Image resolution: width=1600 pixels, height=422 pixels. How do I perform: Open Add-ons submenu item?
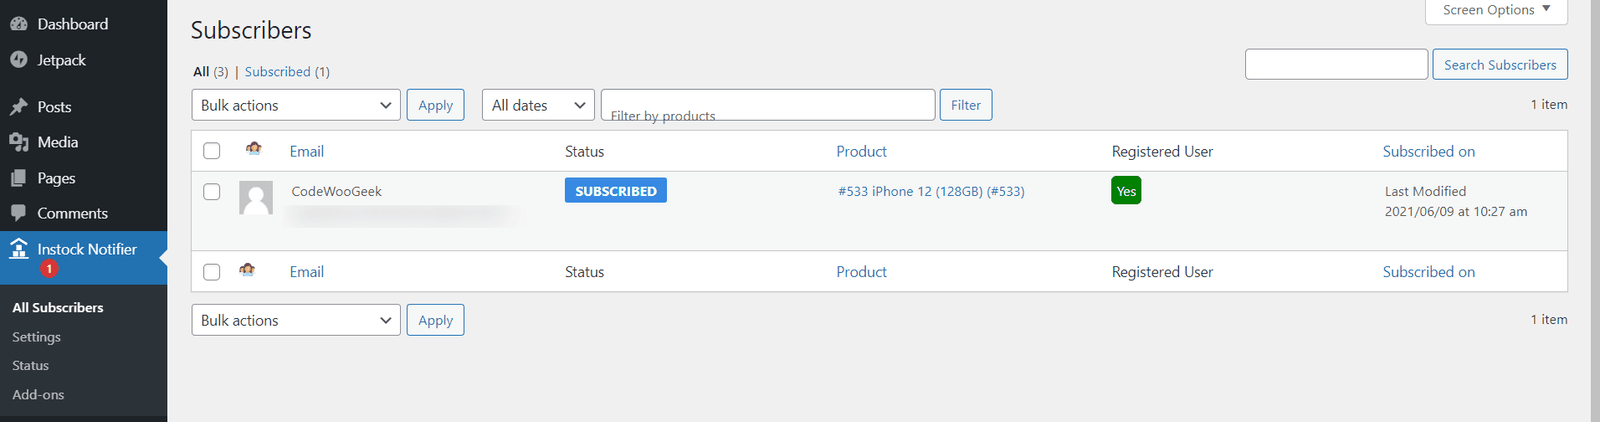pos(38,395)
